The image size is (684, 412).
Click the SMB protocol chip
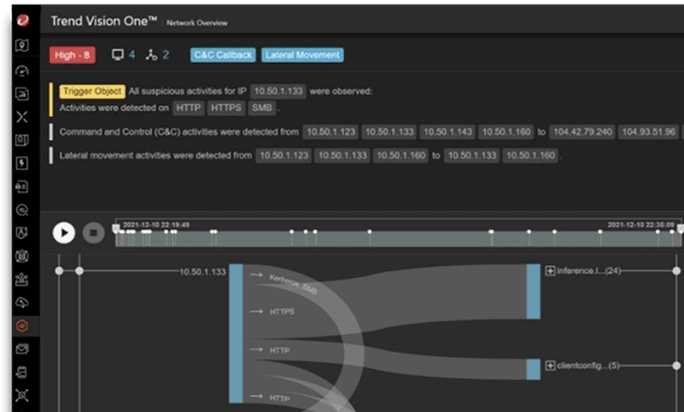coord(262,108)
